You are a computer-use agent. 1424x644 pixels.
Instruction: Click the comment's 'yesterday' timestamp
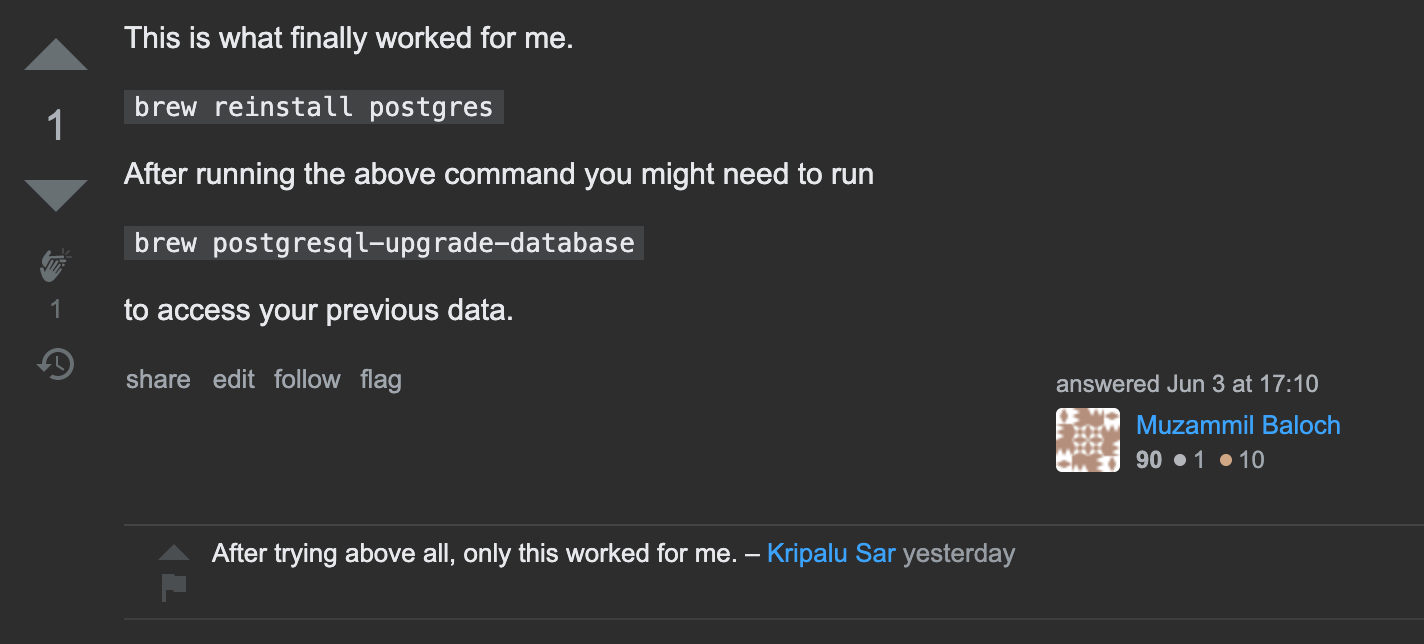(959, 553)
